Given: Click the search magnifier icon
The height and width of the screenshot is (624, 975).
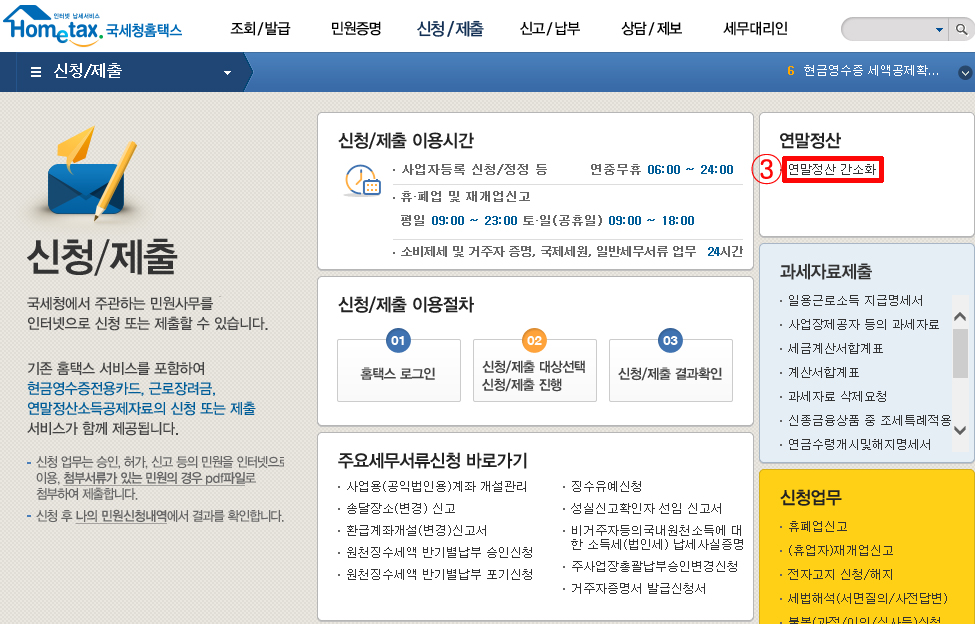Looking at the screenshot, I should point(960,29).
